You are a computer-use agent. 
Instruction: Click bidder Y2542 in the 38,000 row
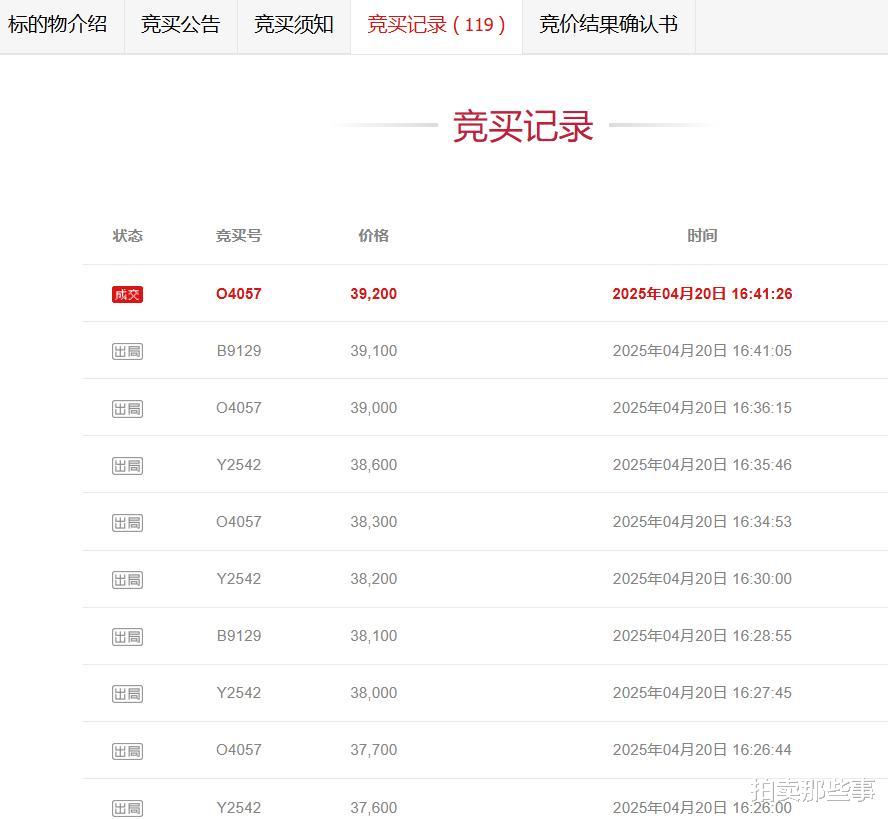coord(238,693)
